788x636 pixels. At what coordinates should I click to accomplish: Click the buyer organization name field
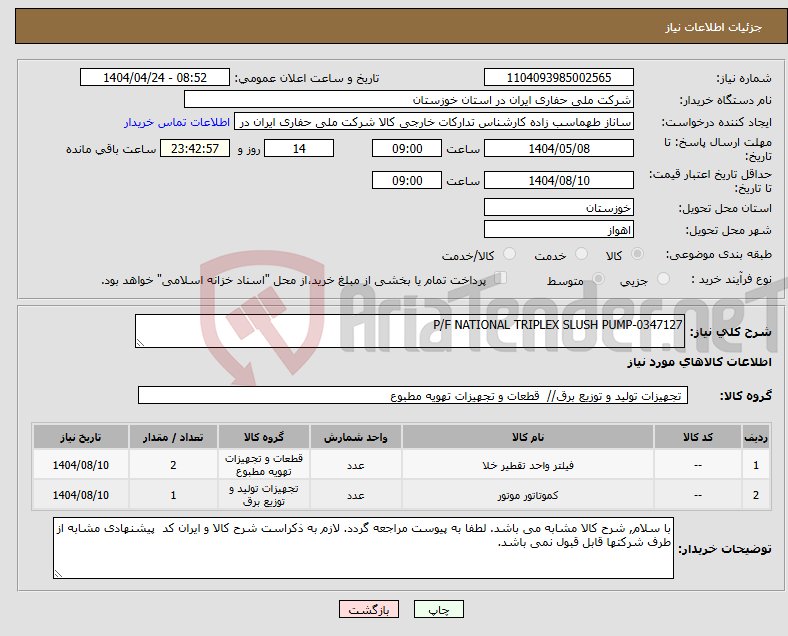[x=409, y=99]
